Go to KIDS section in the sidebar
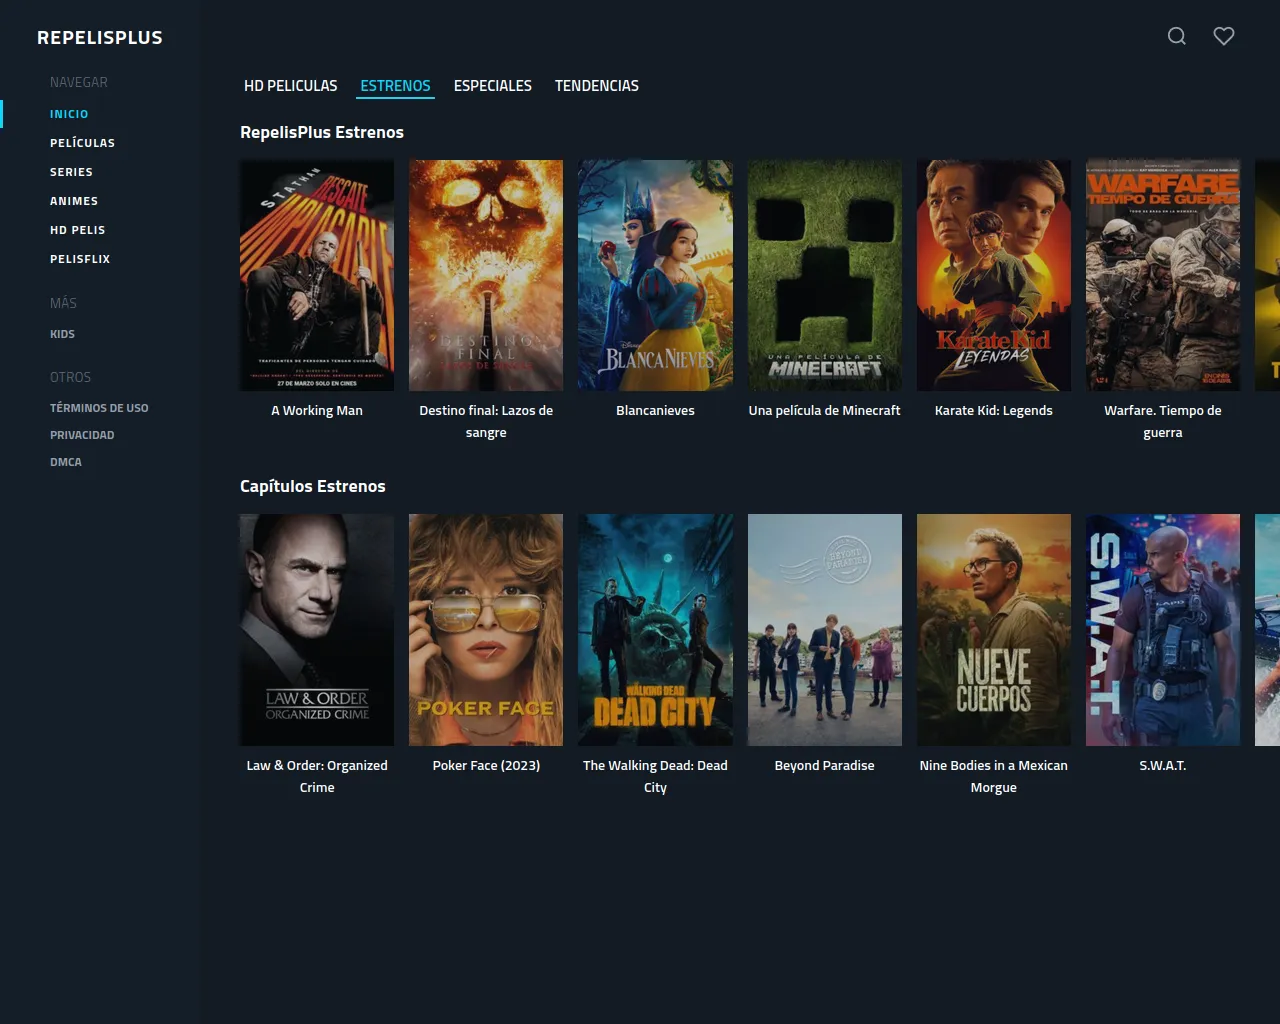This screenshot has width=1280, height=1024. pos(62,334)
